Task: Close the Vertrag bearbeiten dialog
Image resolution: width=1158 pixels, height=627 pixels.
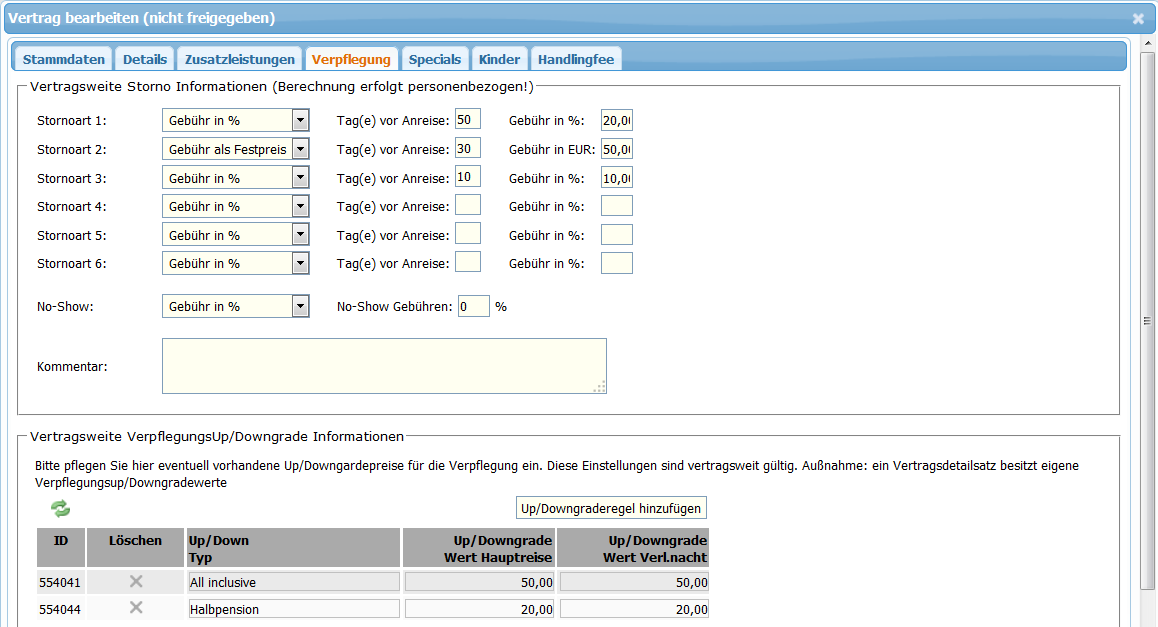Action: coord(1138,18)
